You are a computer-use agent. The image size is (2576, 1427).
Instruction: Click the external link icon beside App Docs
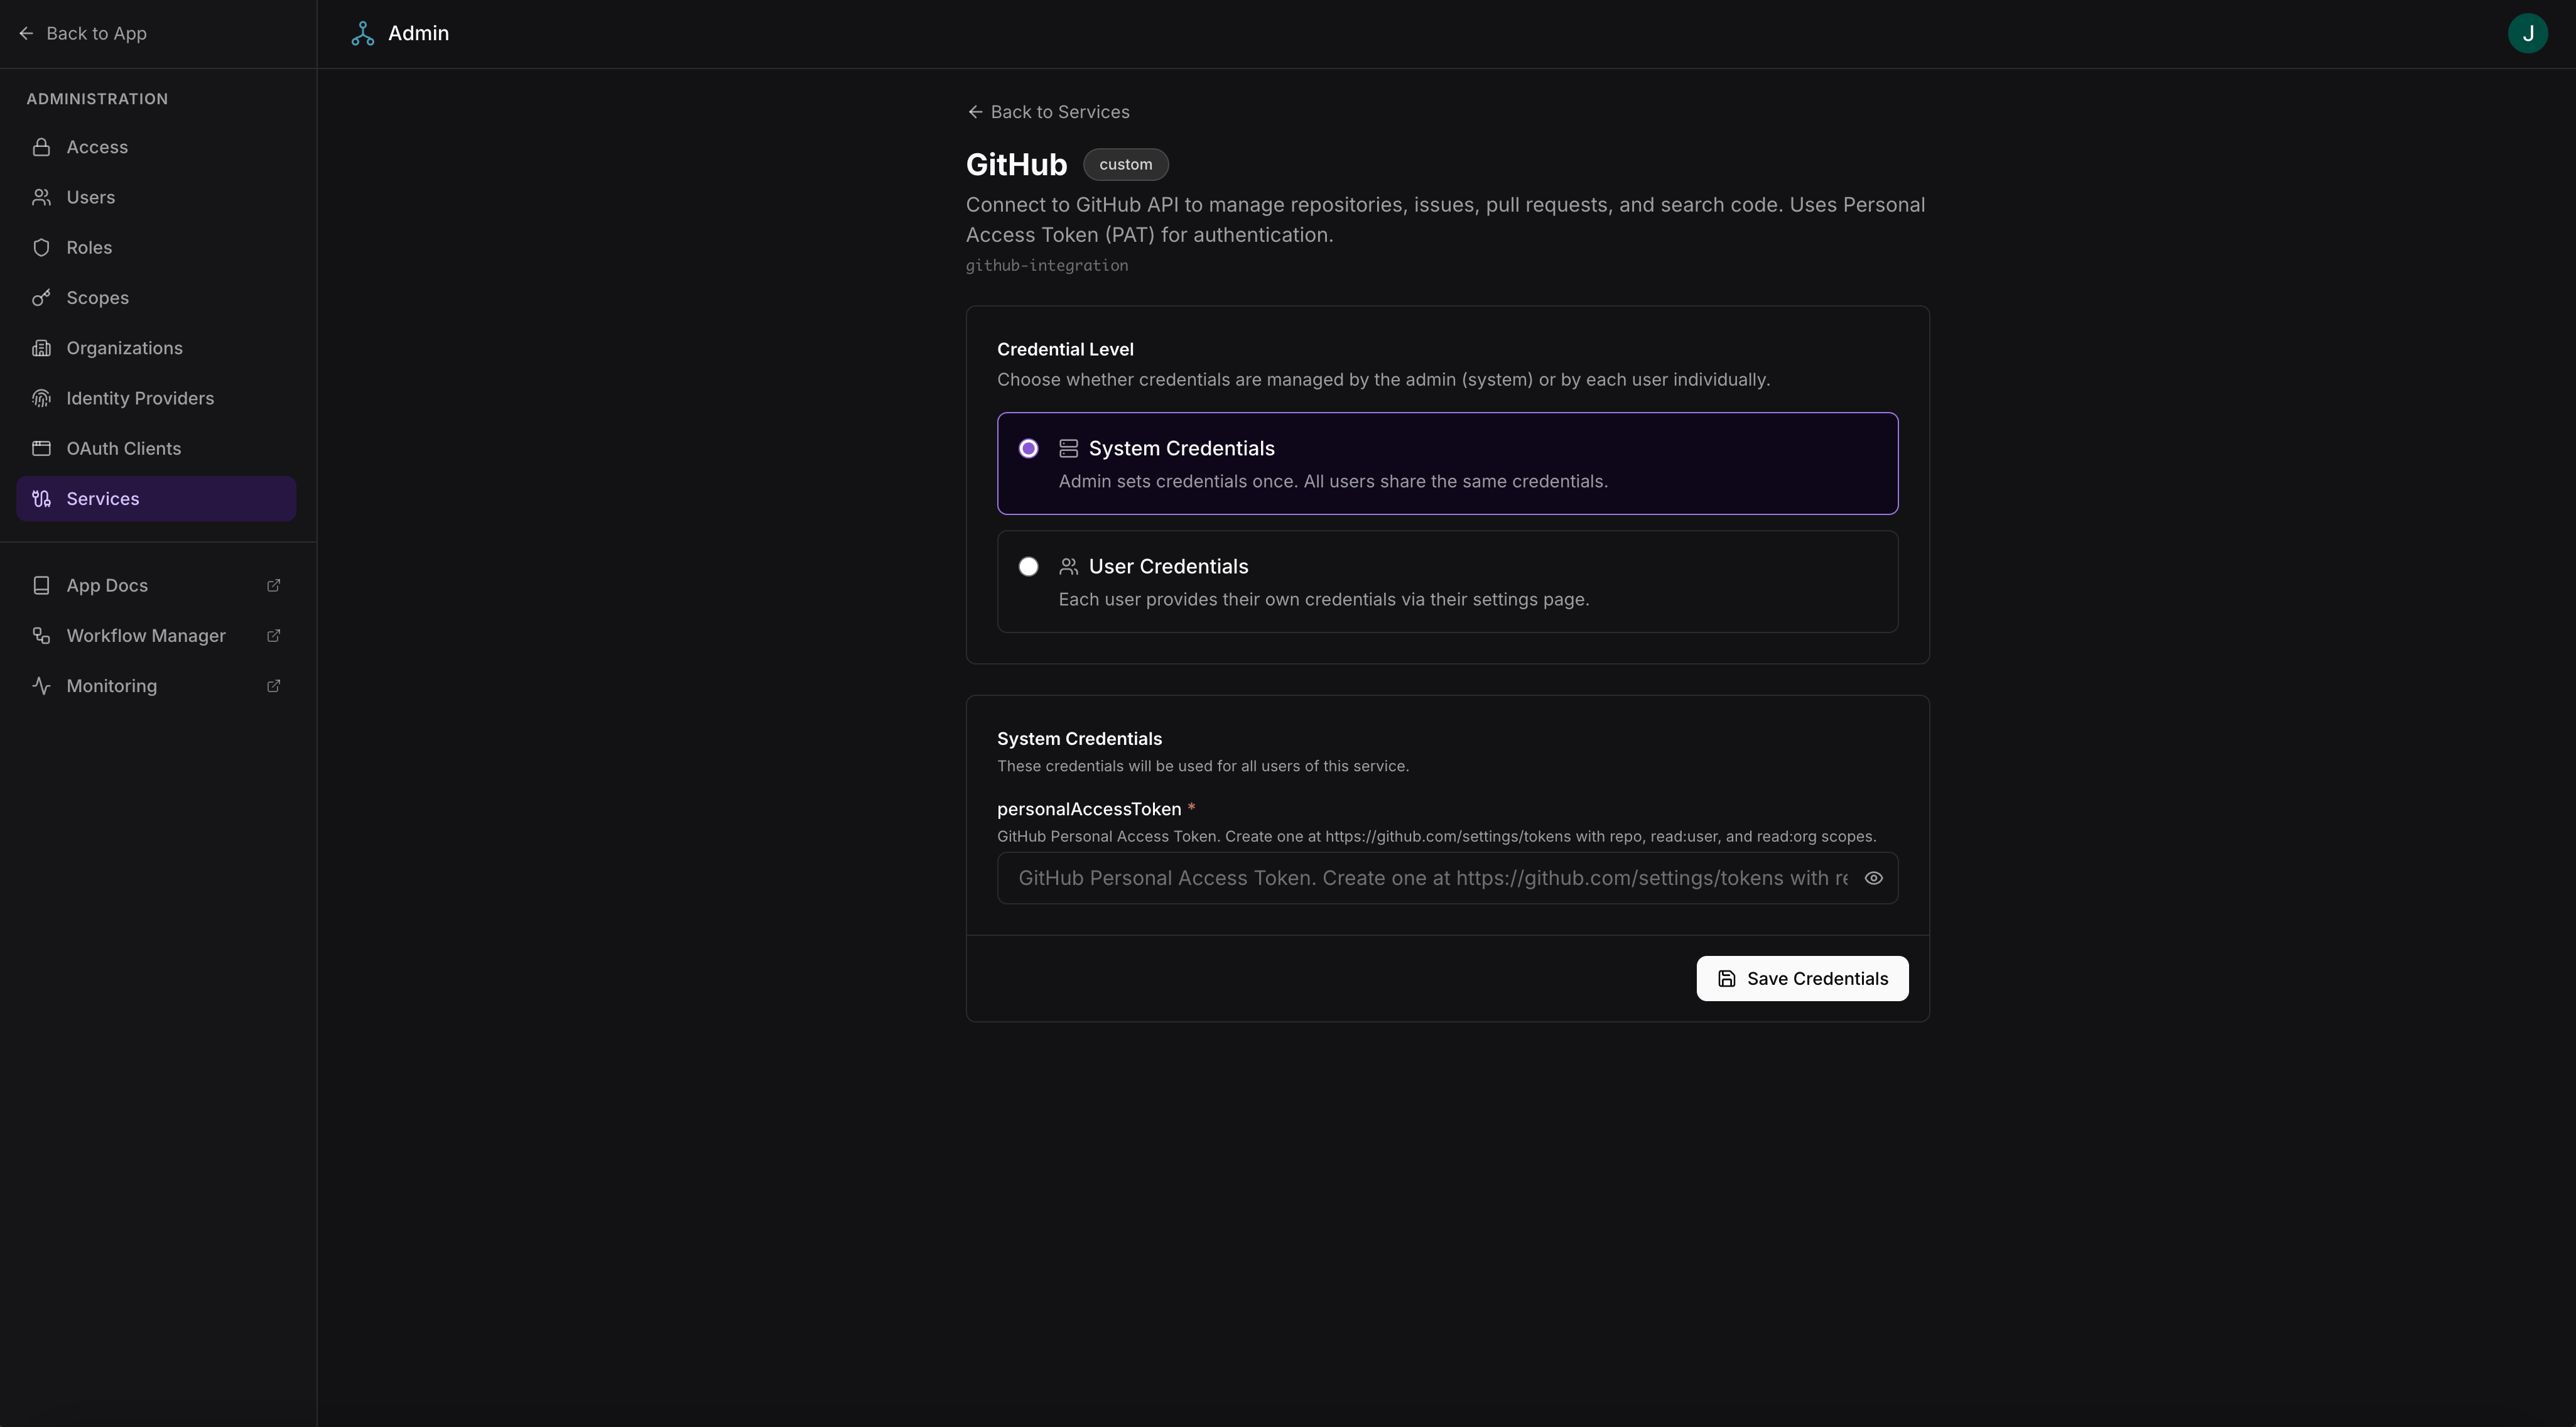click(273, 585)
